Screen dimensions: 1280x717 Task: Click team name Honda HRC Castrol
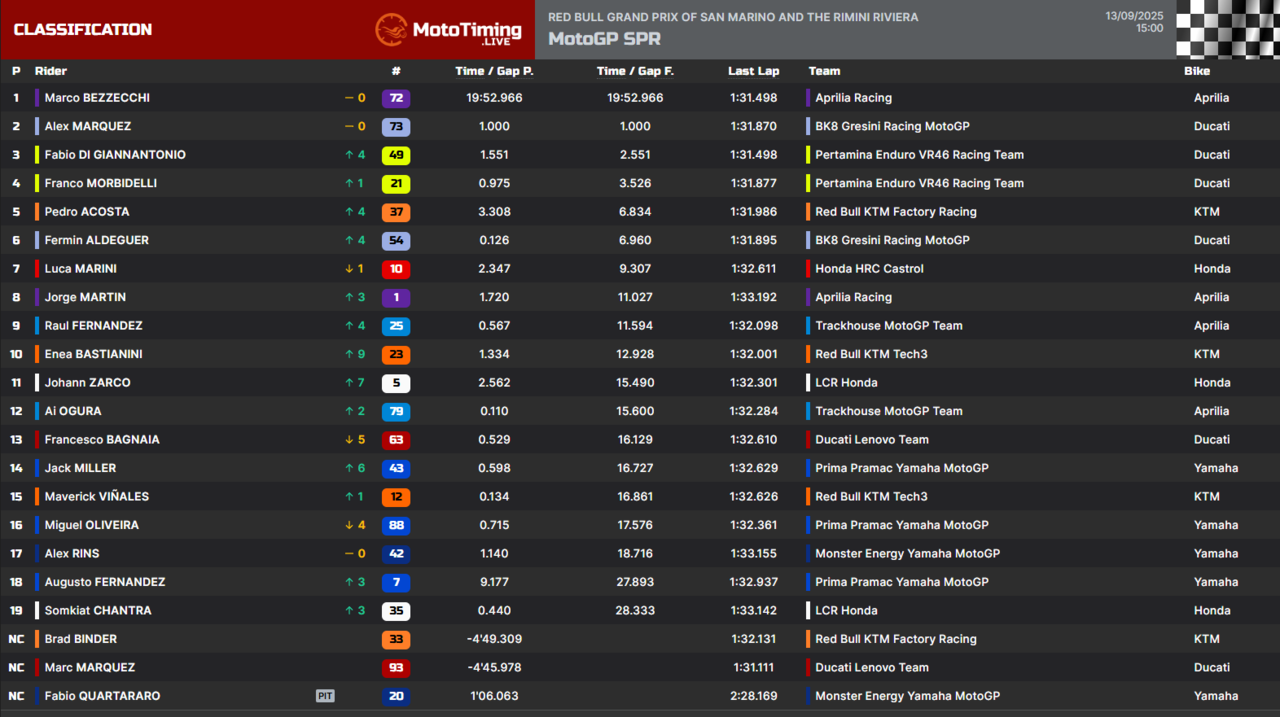[869, 269]
